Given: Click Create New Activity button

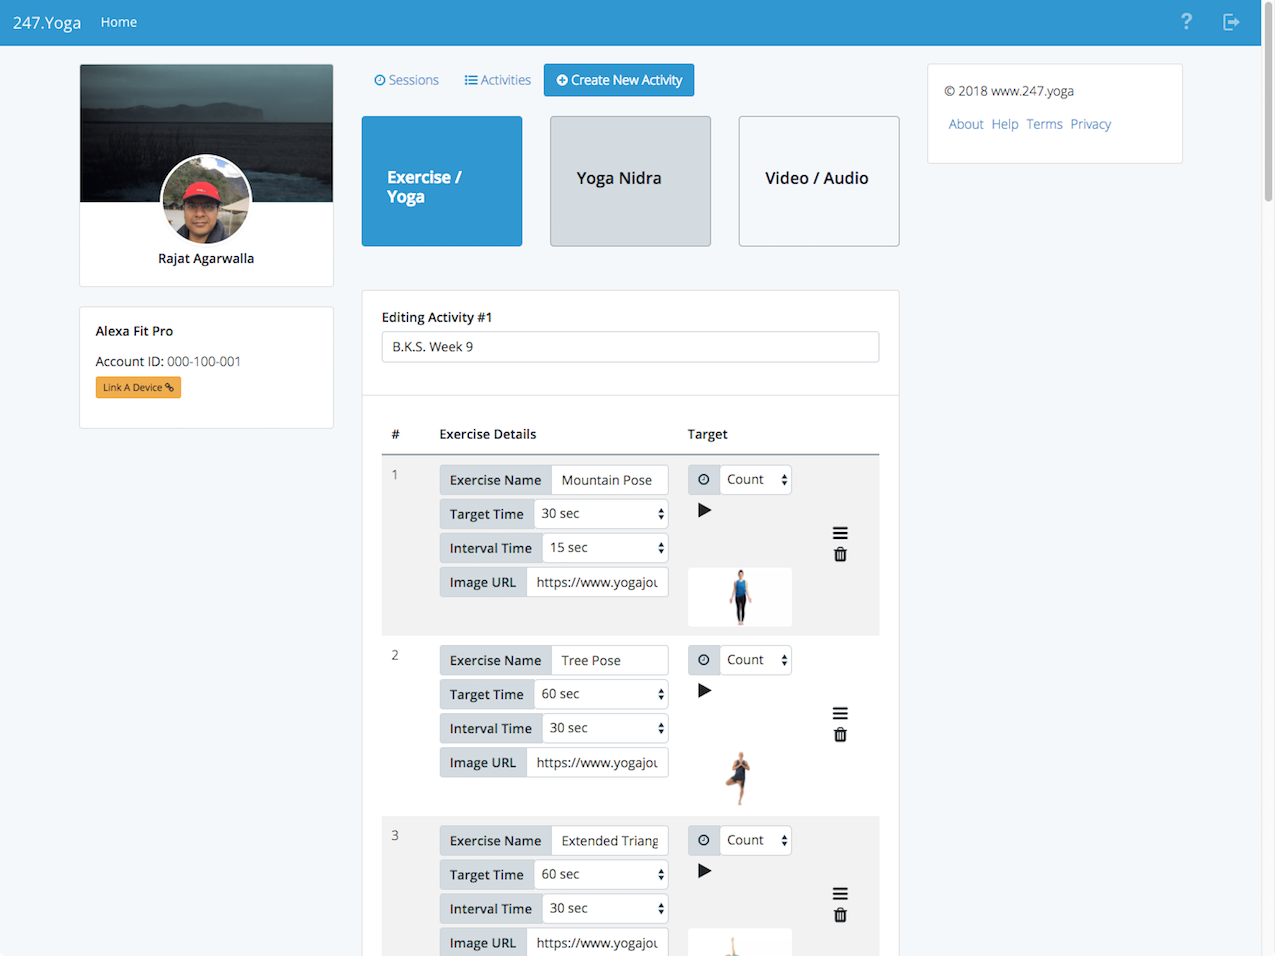Looking at the screenshot, I should tap(619, 80).
